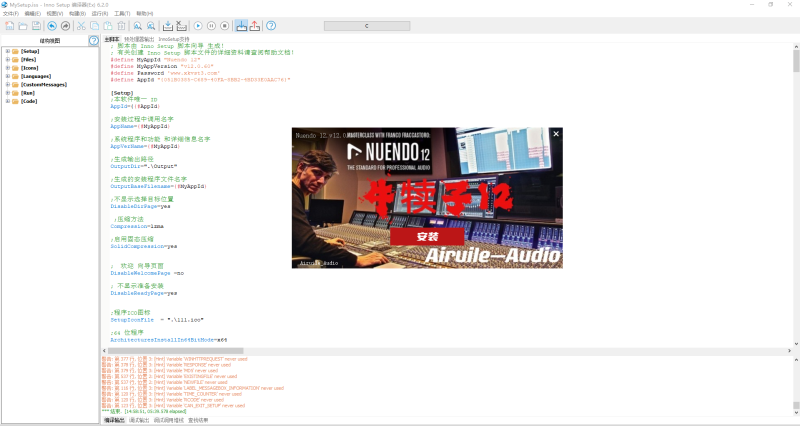This screenshot has width=800, height=426.
Task: Open the 运行(R) menu
Action: (x=99, y=13)
